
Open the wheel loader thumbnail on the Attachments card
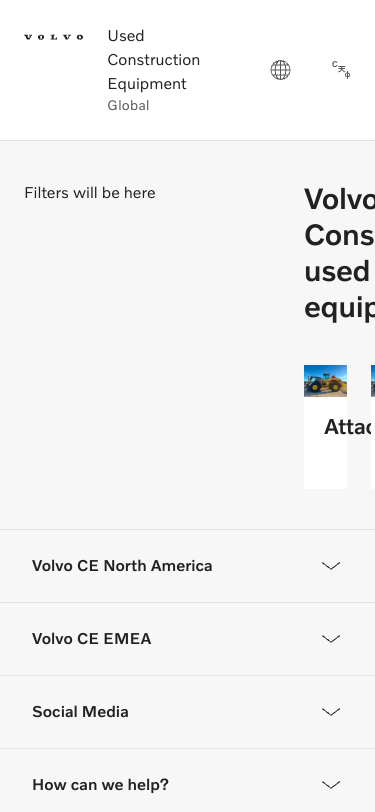tap(325, 381)
